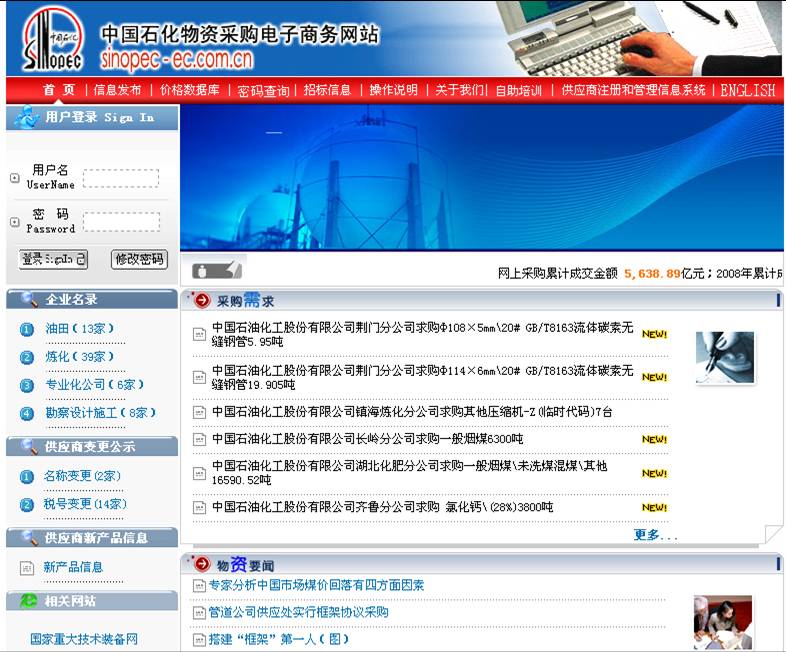Viewport: 786px width, 652px height.
Task: Open 密码查询 menu item
Action: [x=263, y=91]
